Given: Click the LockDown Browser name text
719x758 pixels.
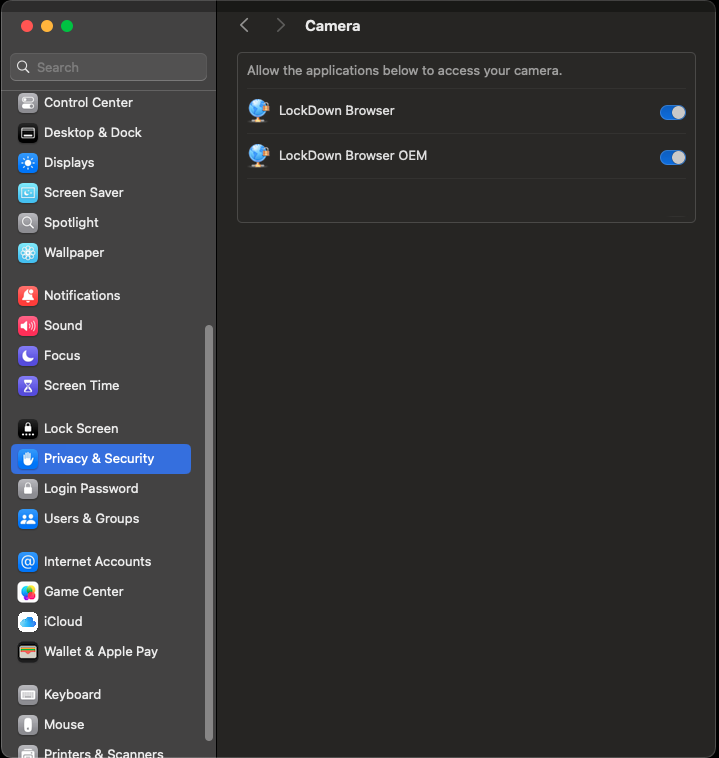Looking at the screenshot, I should [x=337, y=111].
